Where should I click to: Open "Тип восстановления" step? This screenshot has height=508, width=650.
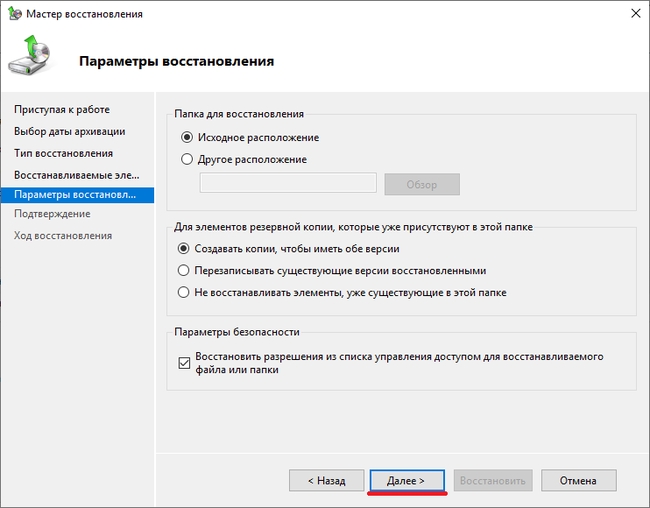tap(63, 153)
